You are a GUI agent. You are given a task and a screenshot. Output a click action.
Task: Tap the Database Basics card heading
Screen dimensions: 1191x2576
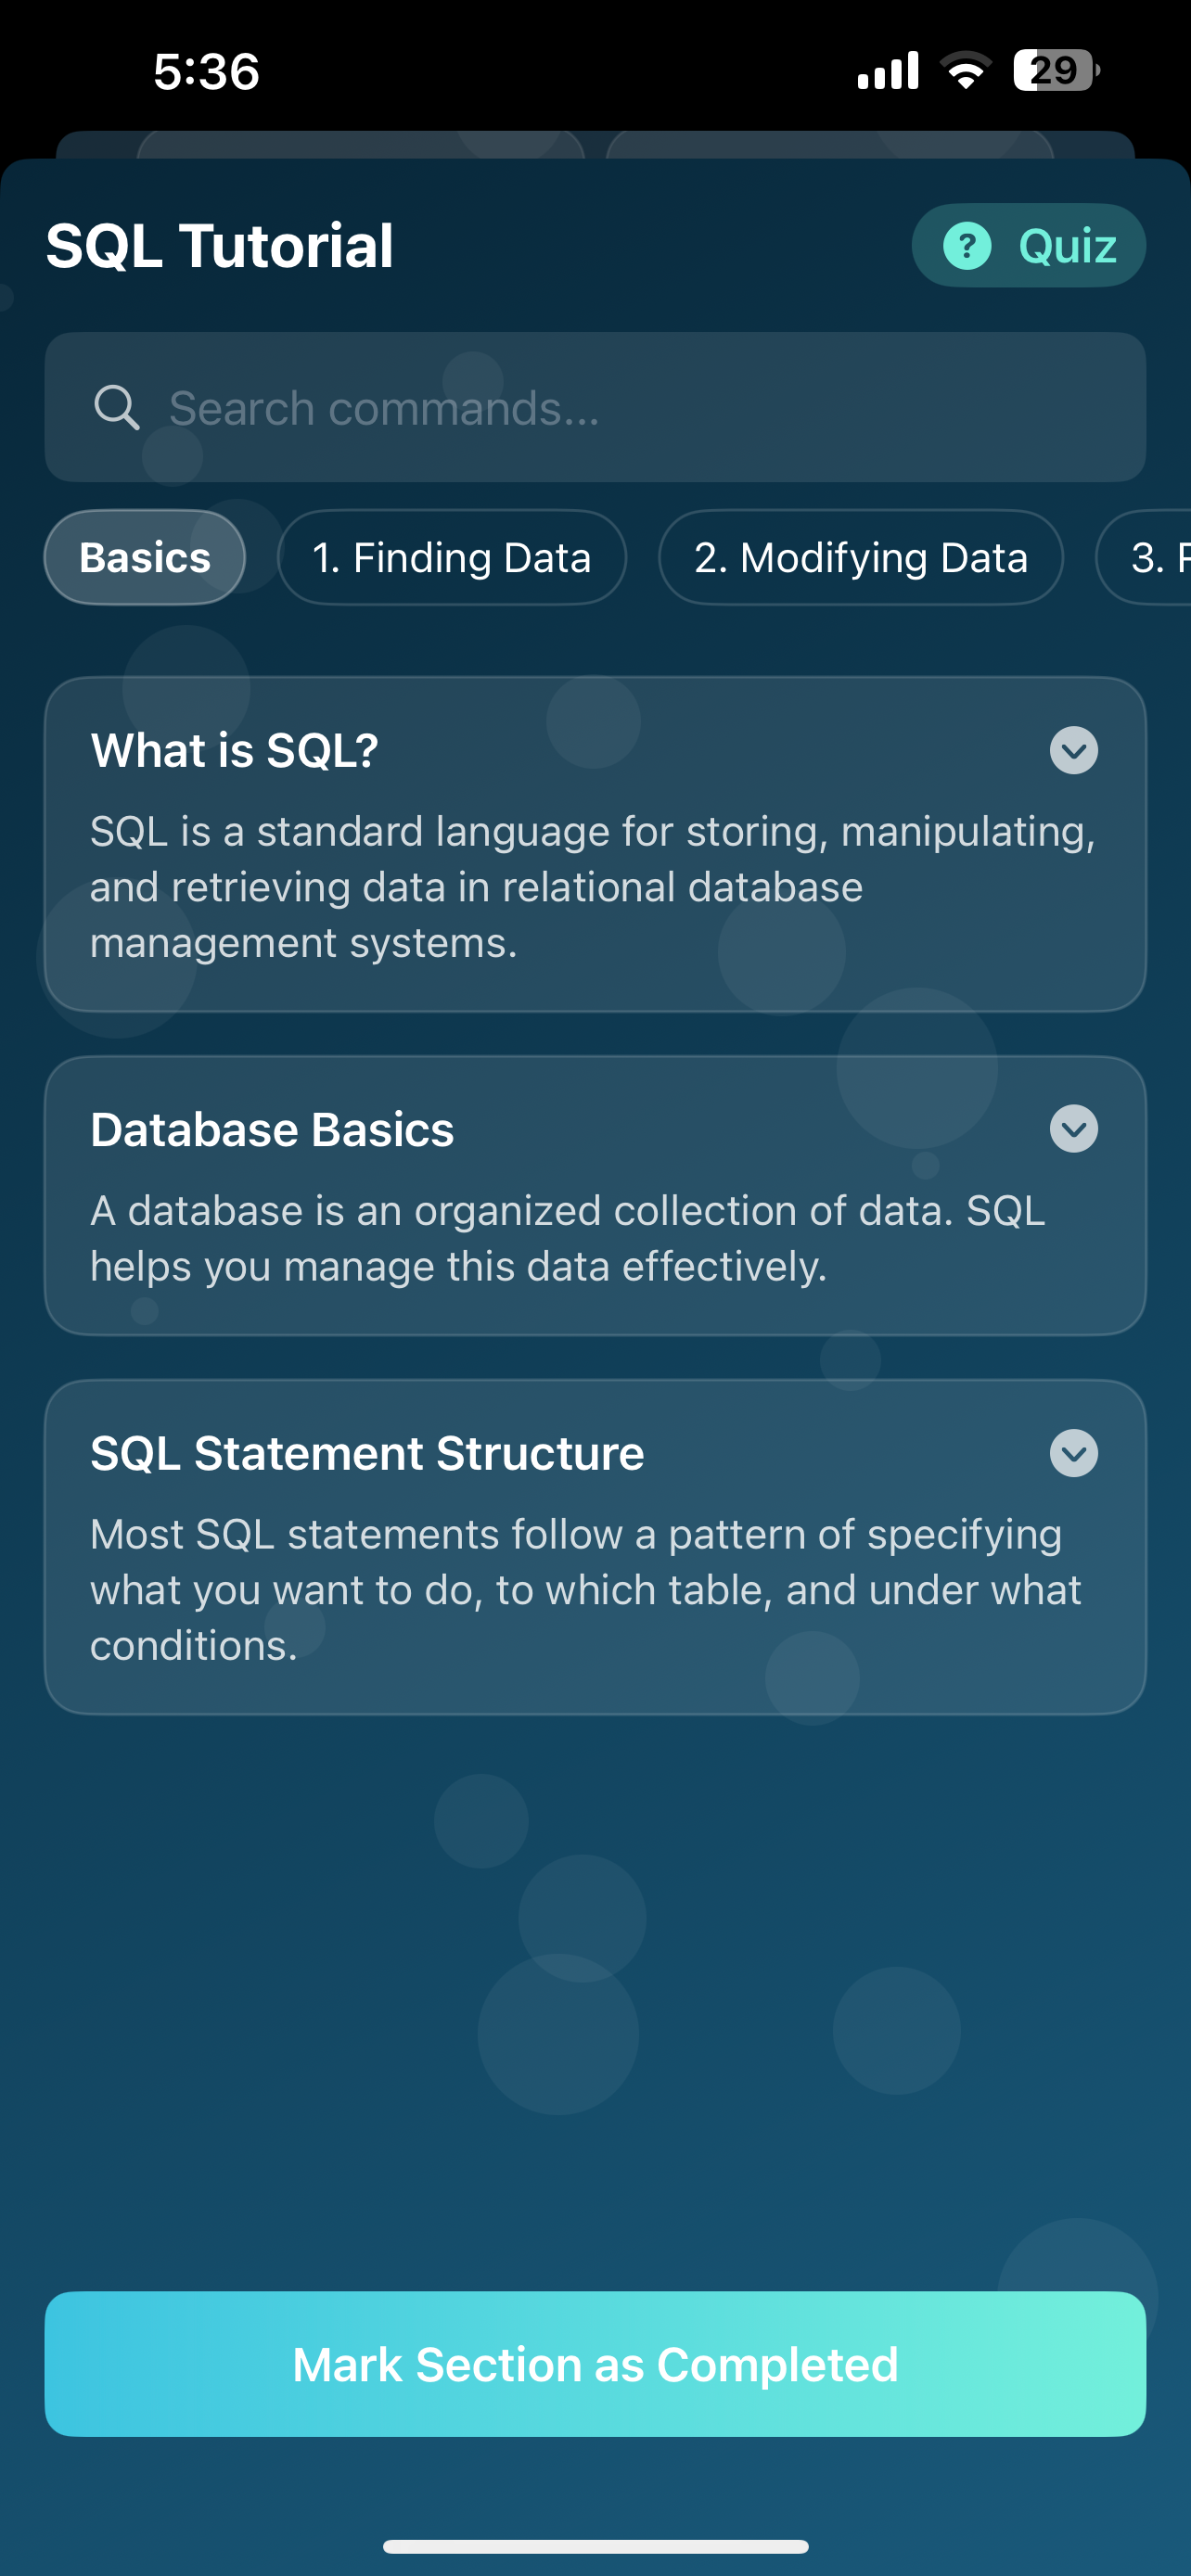coord(272,1129)
